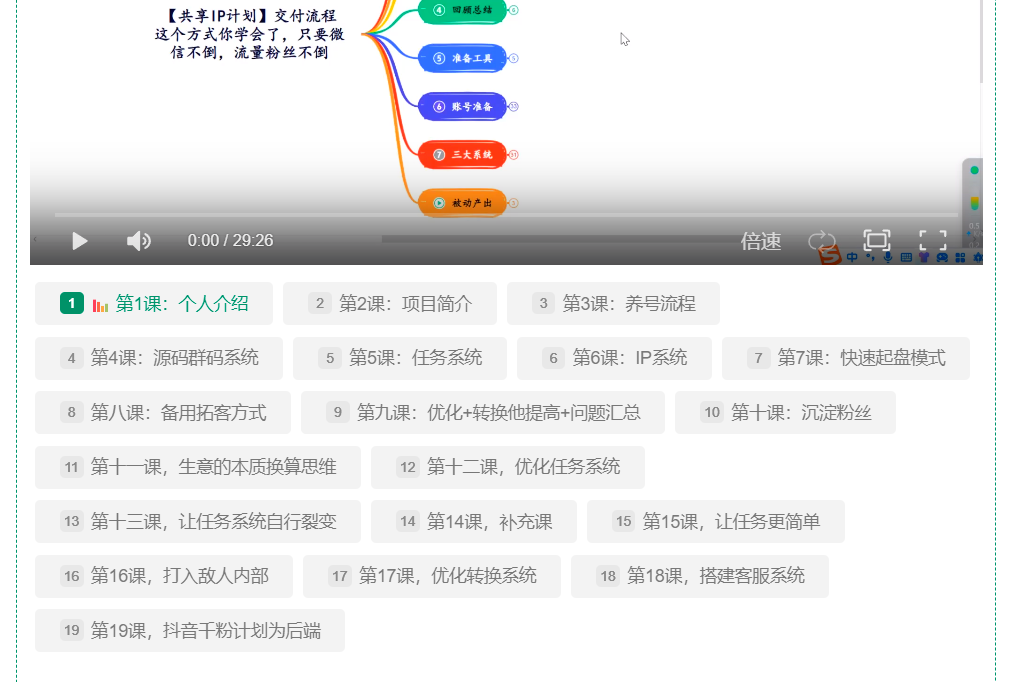Image resolution: width=1010 pixels, height=682 pixels.
Task: Mute the video volume
Action: click(138, 240)
